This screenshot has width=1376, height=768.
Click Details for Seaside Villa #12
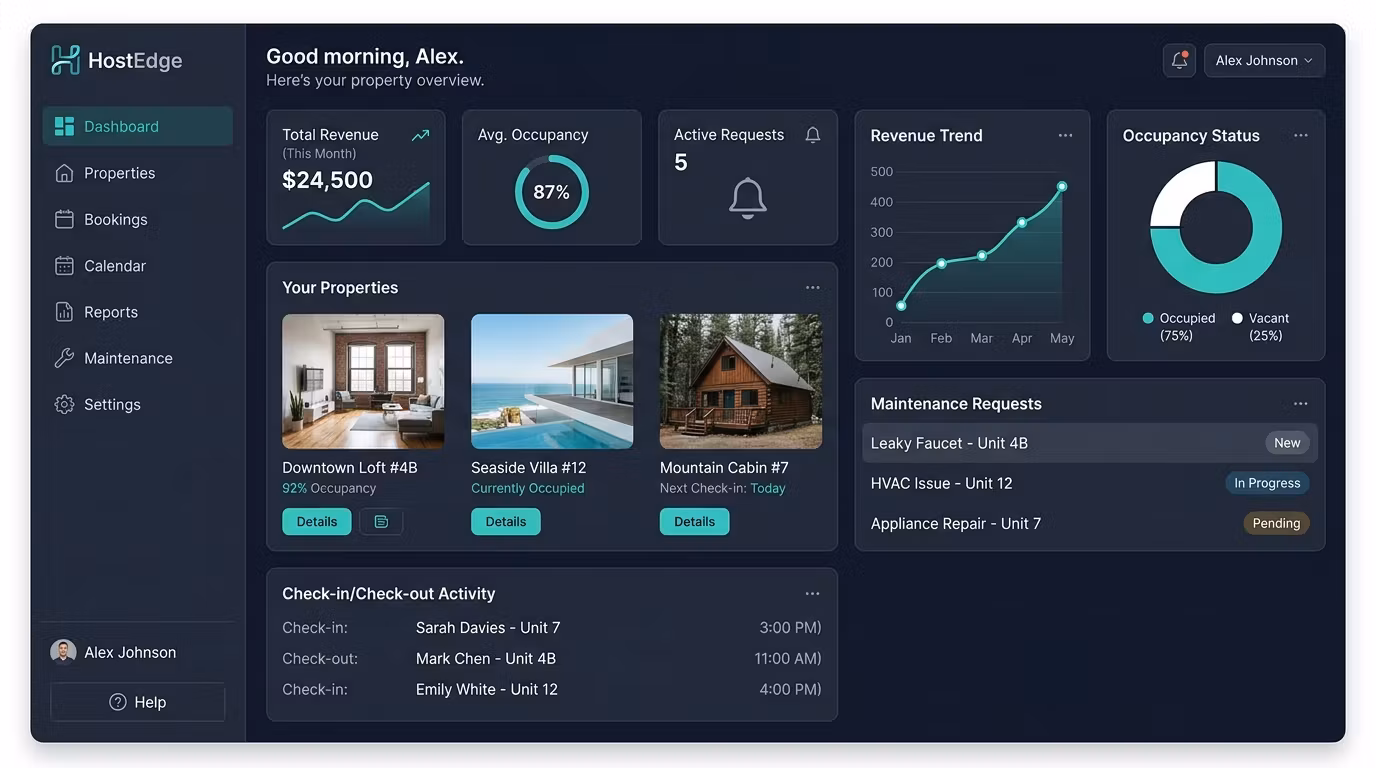506,521
